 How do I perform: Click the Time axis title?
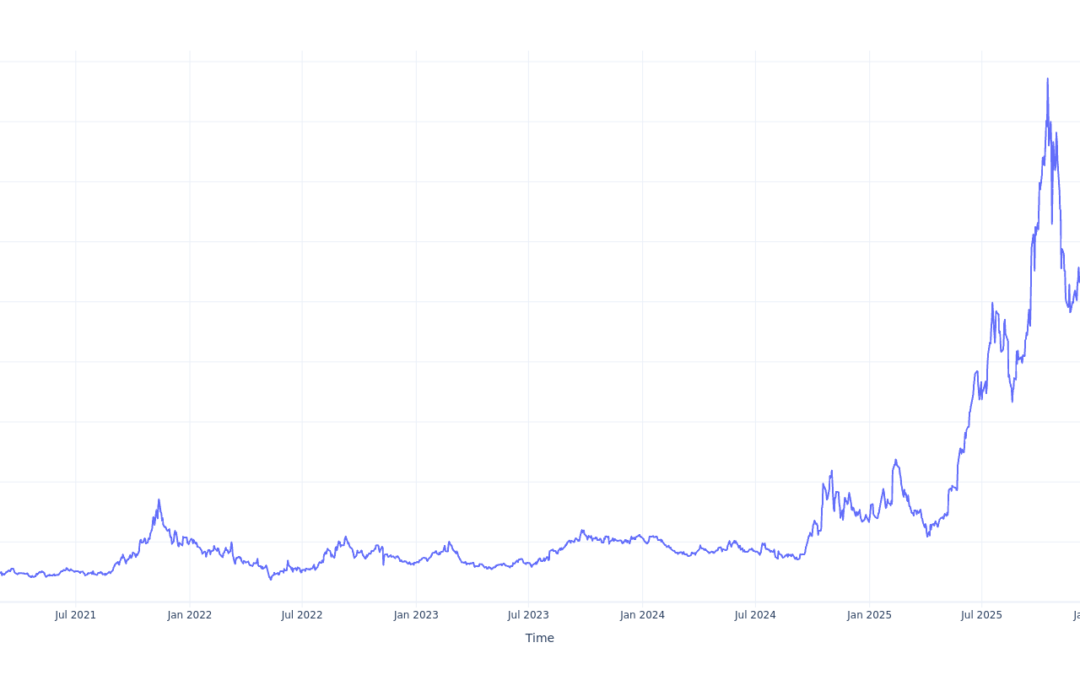[539, 638]
